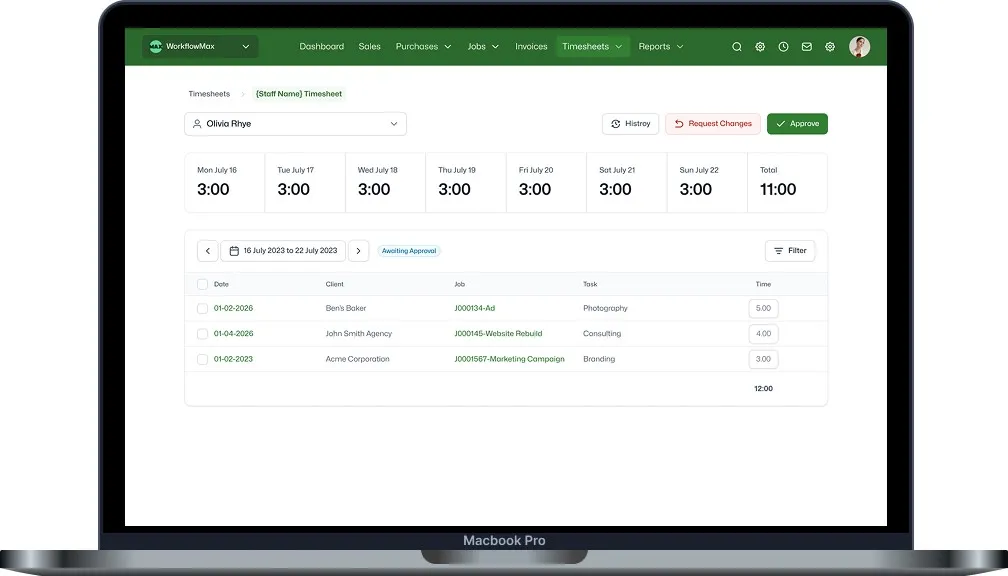This screenshot has width=1008, height=576.
Task: Click the Date column header
Action: (x=221, y=284)
